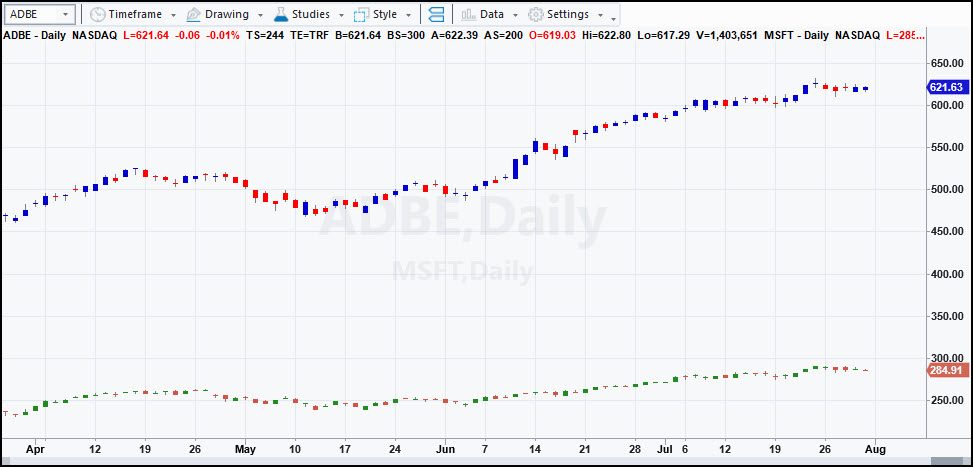Click the 300.00 price axis label
The image size is (973, 467).
[x=946, y=358]
